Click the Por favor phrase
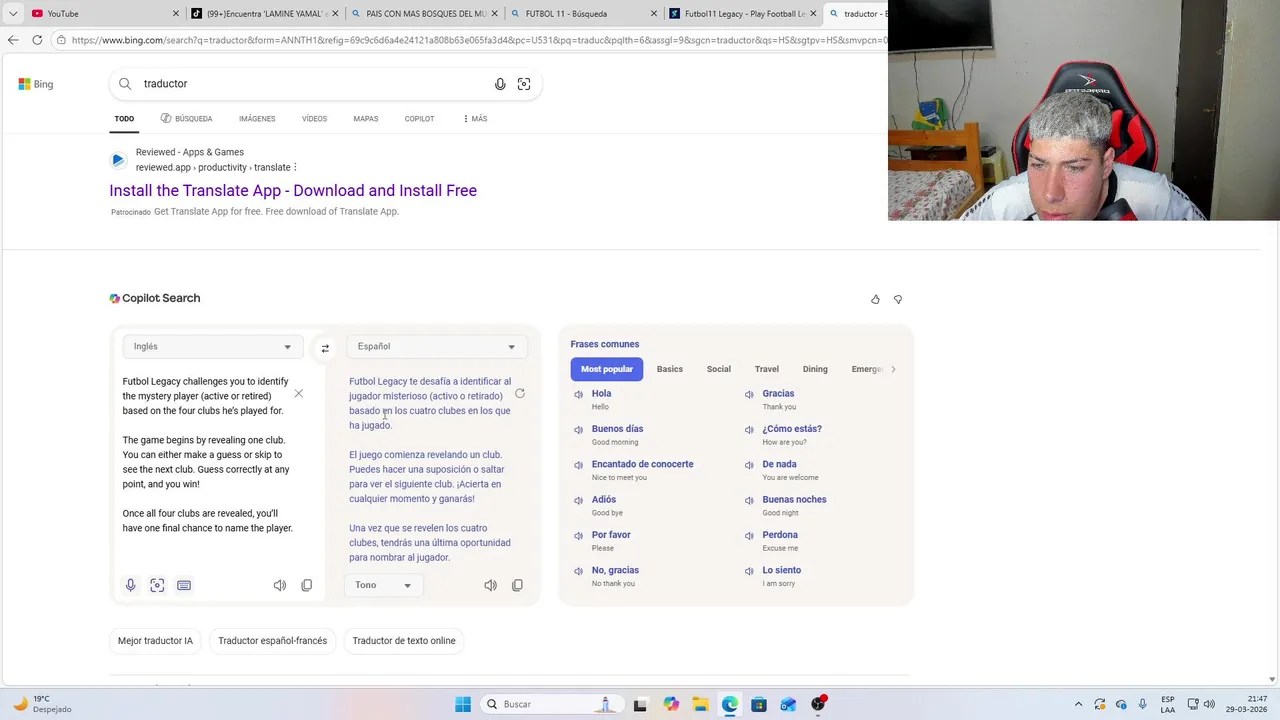Viewport: 1280px width, 720px height. [611, 535]
